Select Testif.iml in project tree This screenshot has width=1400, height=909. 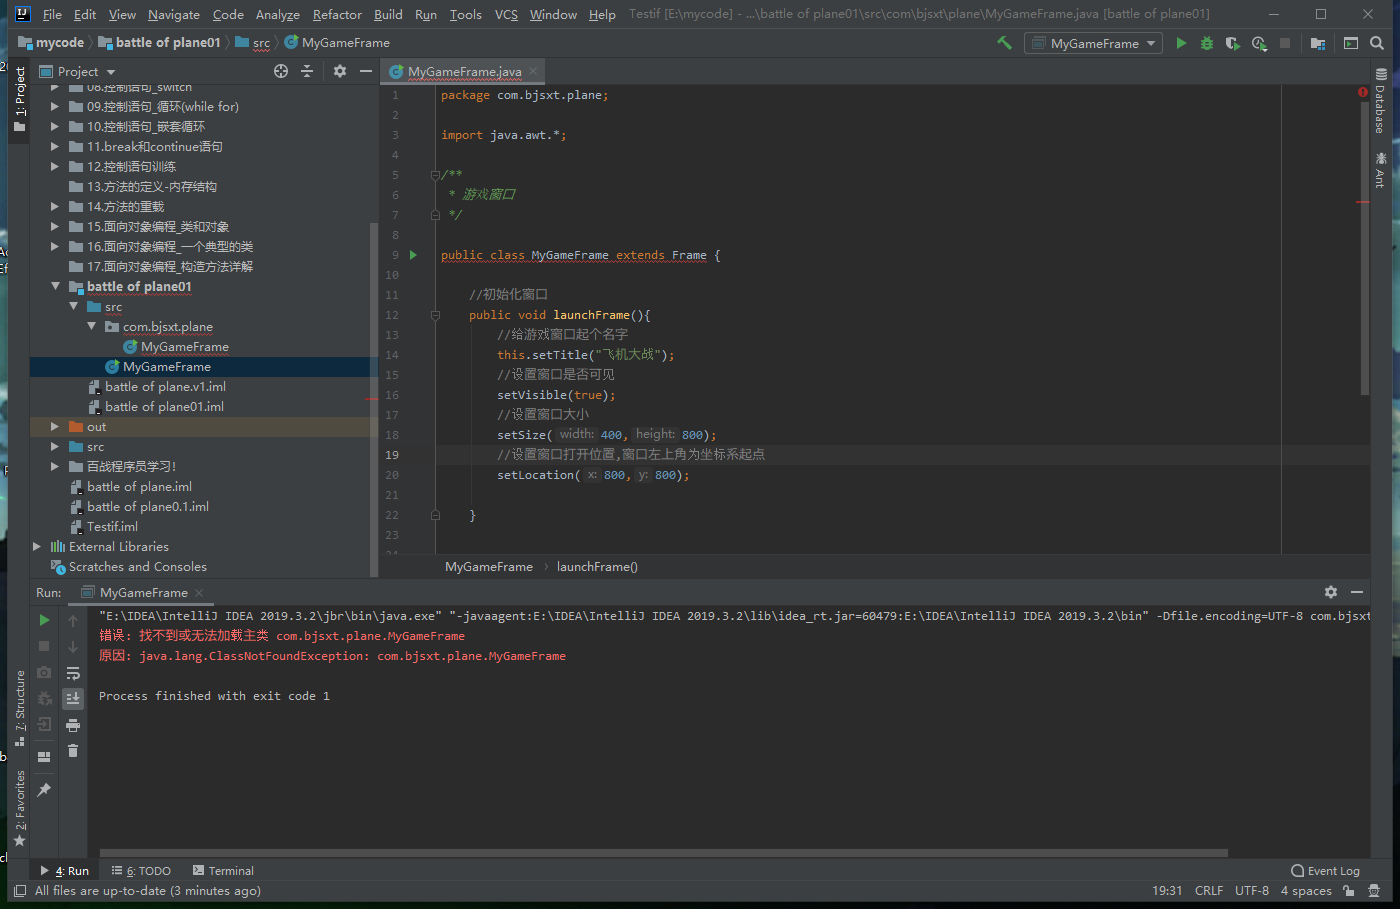(x=112, y=526)
